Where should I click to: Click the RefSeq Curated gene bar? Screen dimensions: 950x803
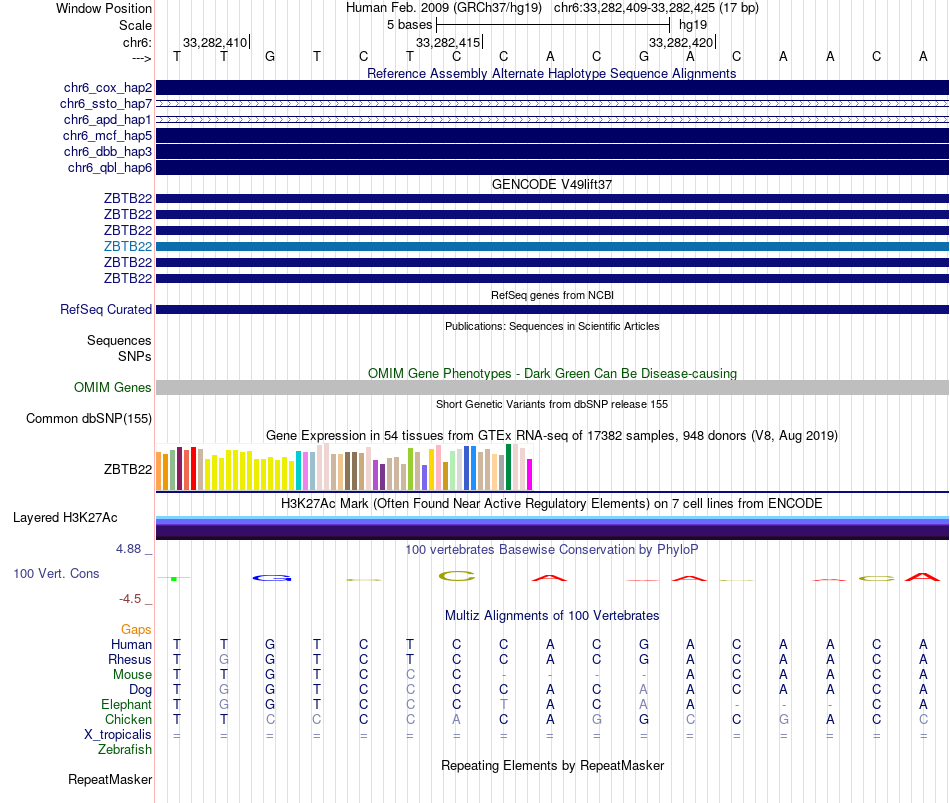[x=552, y=310]
